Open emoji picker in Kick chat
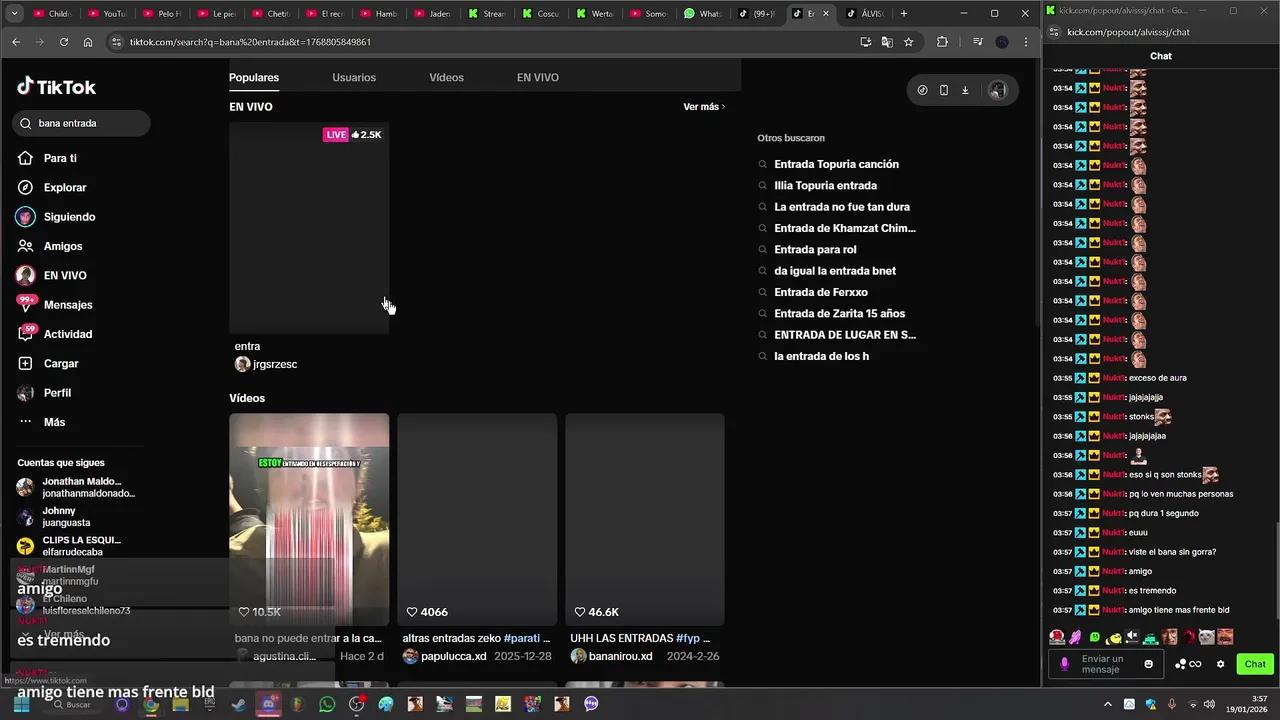The height and width of the screenshot is (720, 1280). pos(1148,664)
